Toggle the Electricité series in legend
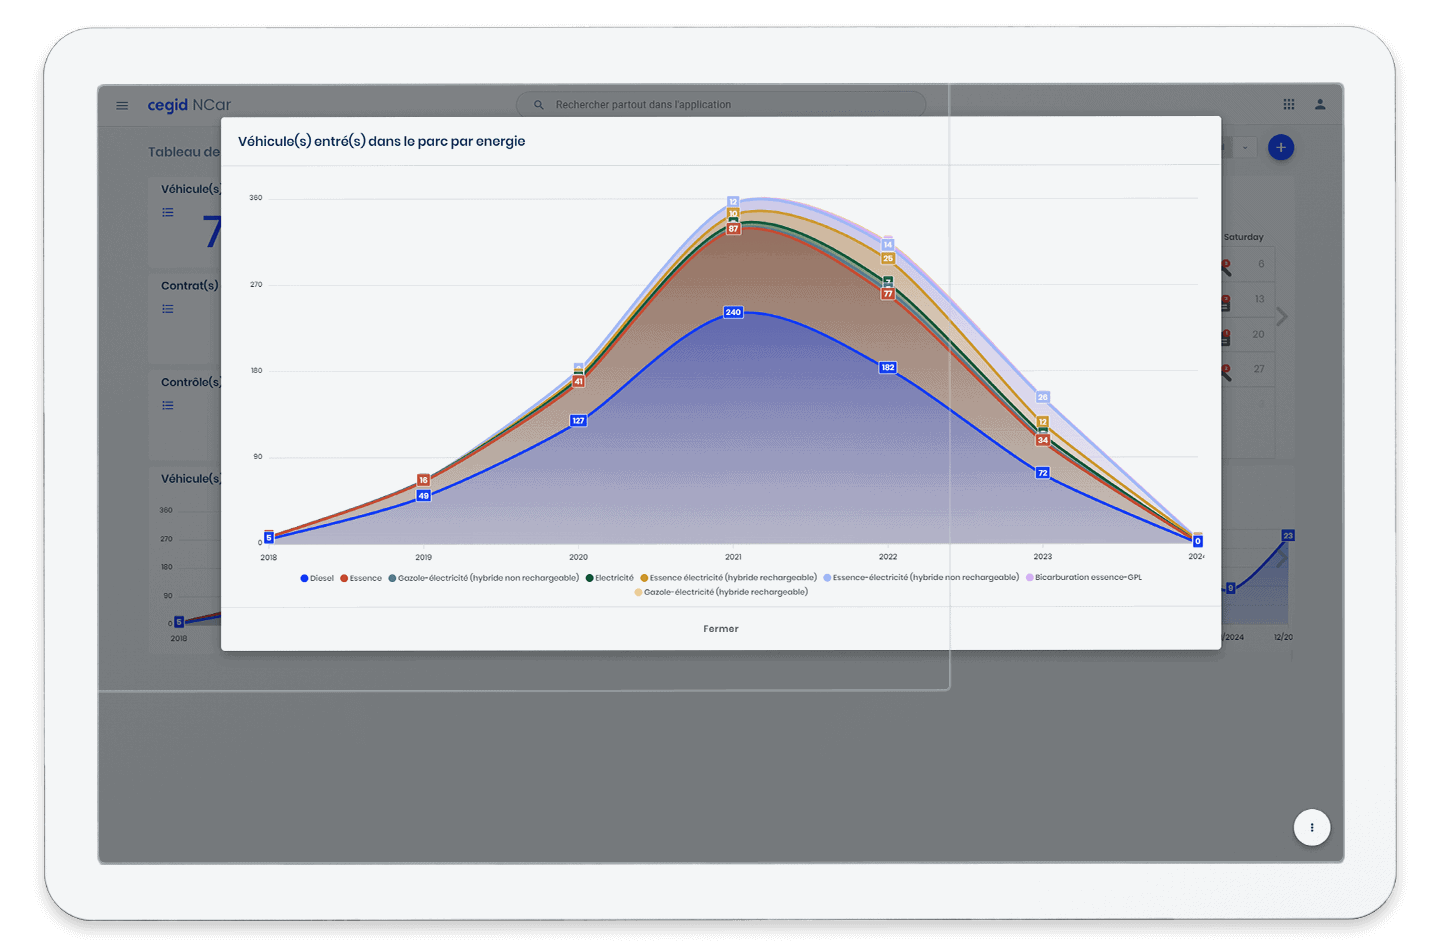 pyautogui.click(x=610, y=578)
